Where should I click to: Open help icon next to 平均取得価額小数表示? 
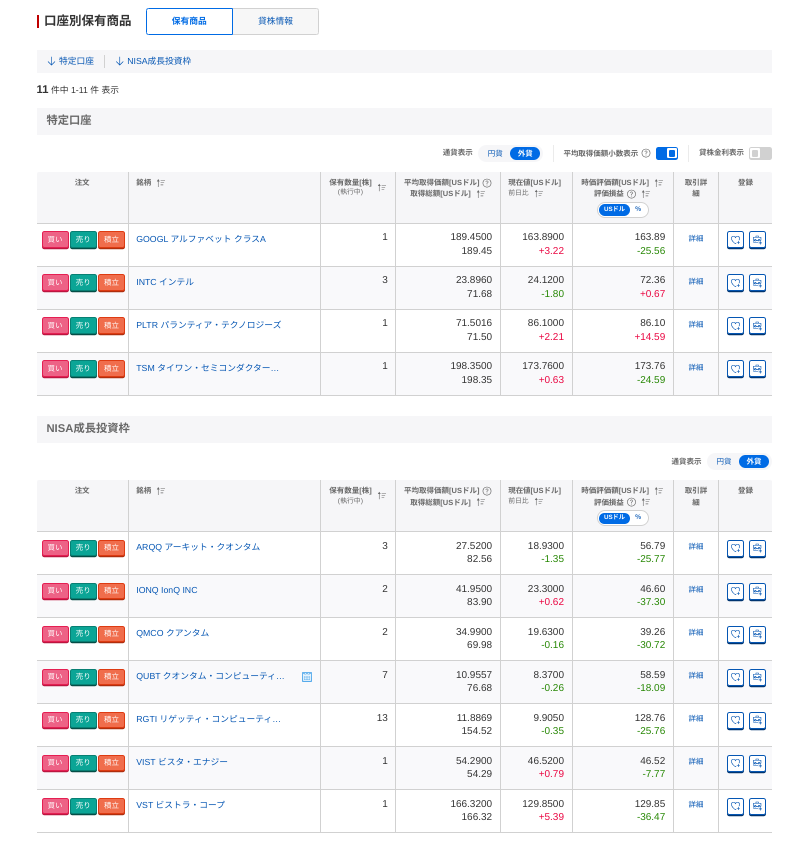646,153
